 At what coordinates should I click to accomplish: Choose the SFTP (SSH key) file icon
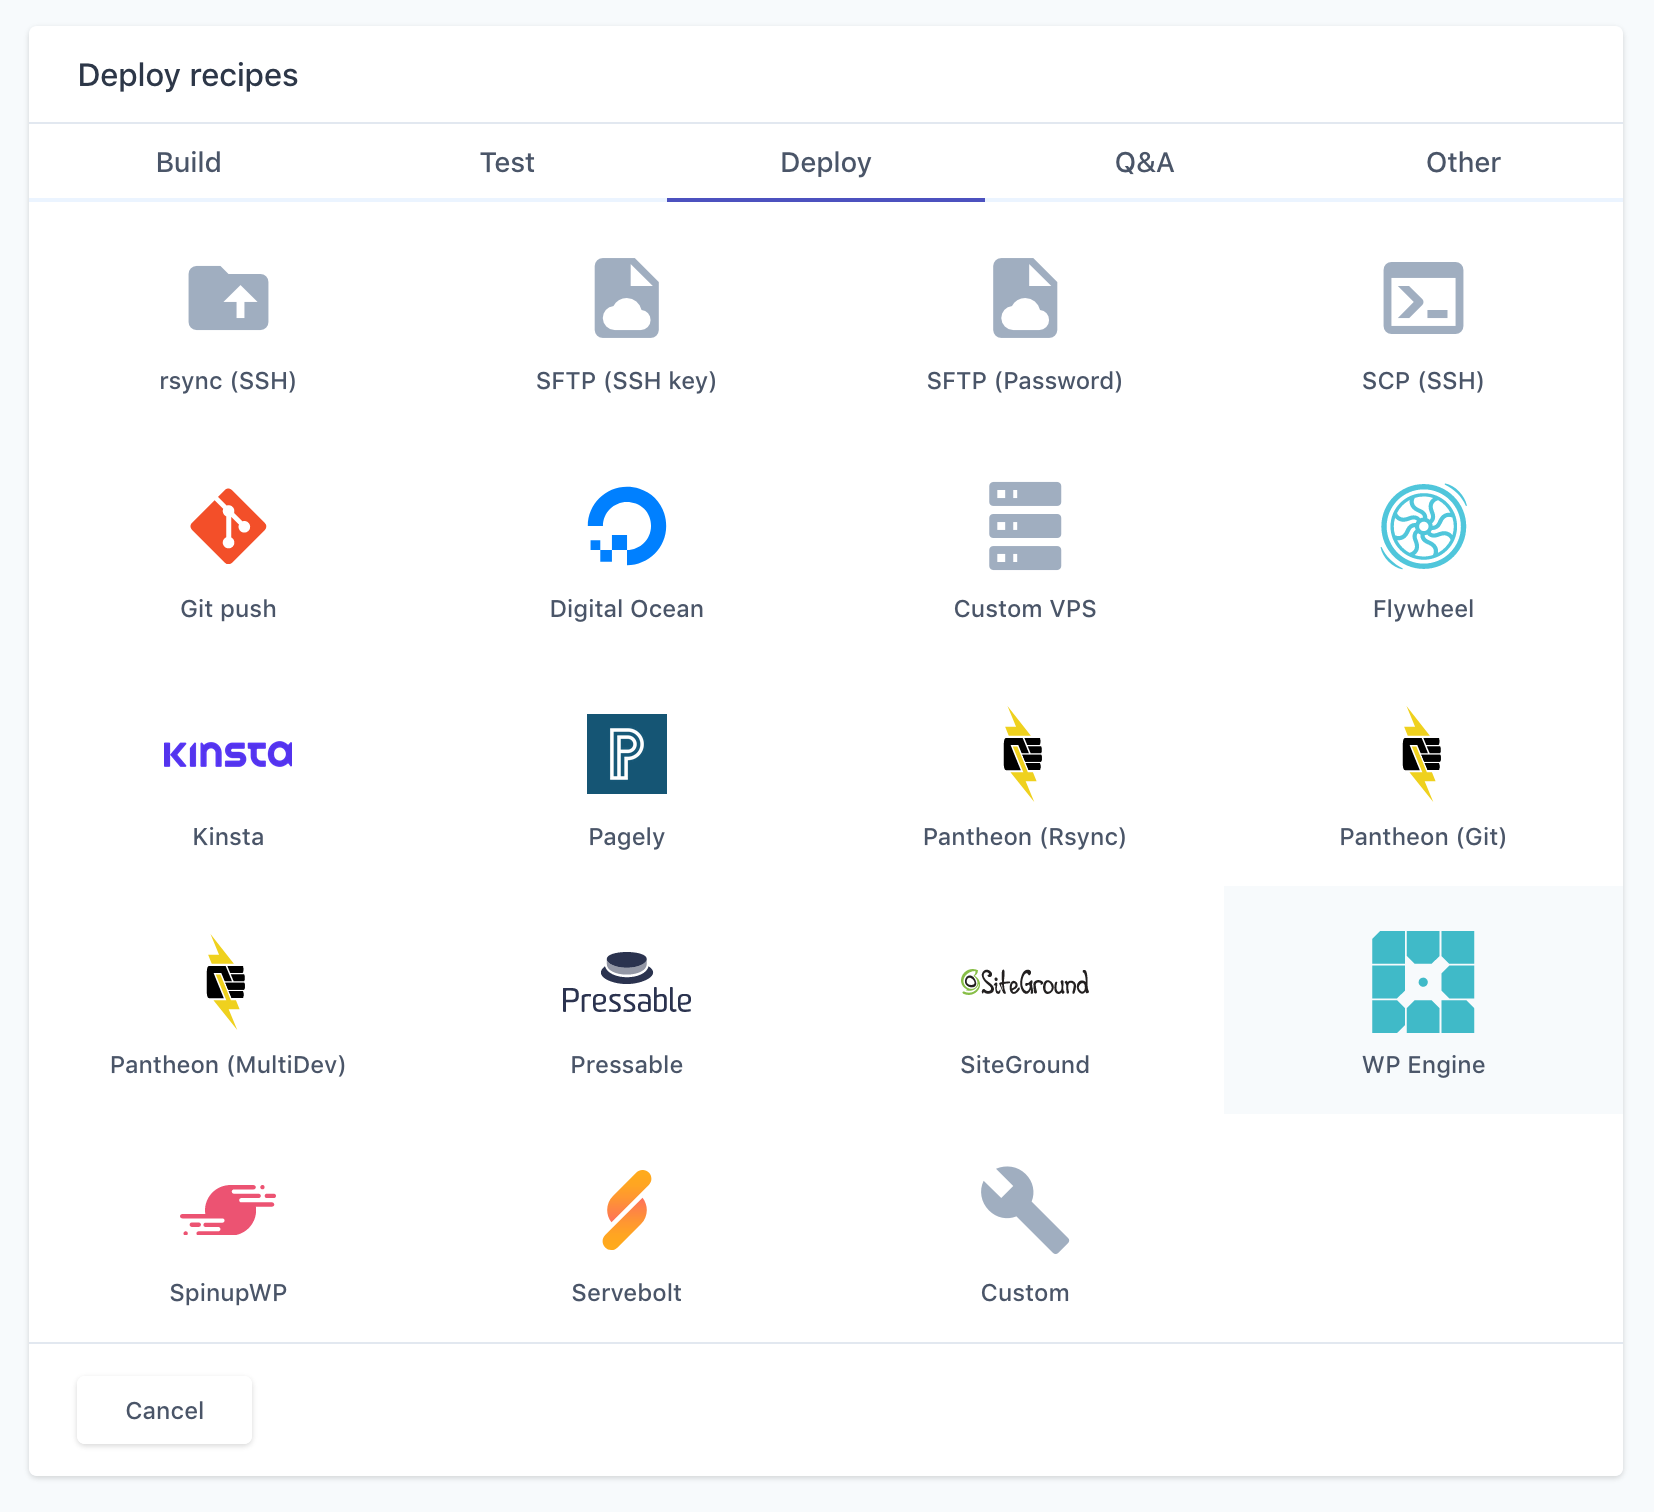click(x=627, y=298)
